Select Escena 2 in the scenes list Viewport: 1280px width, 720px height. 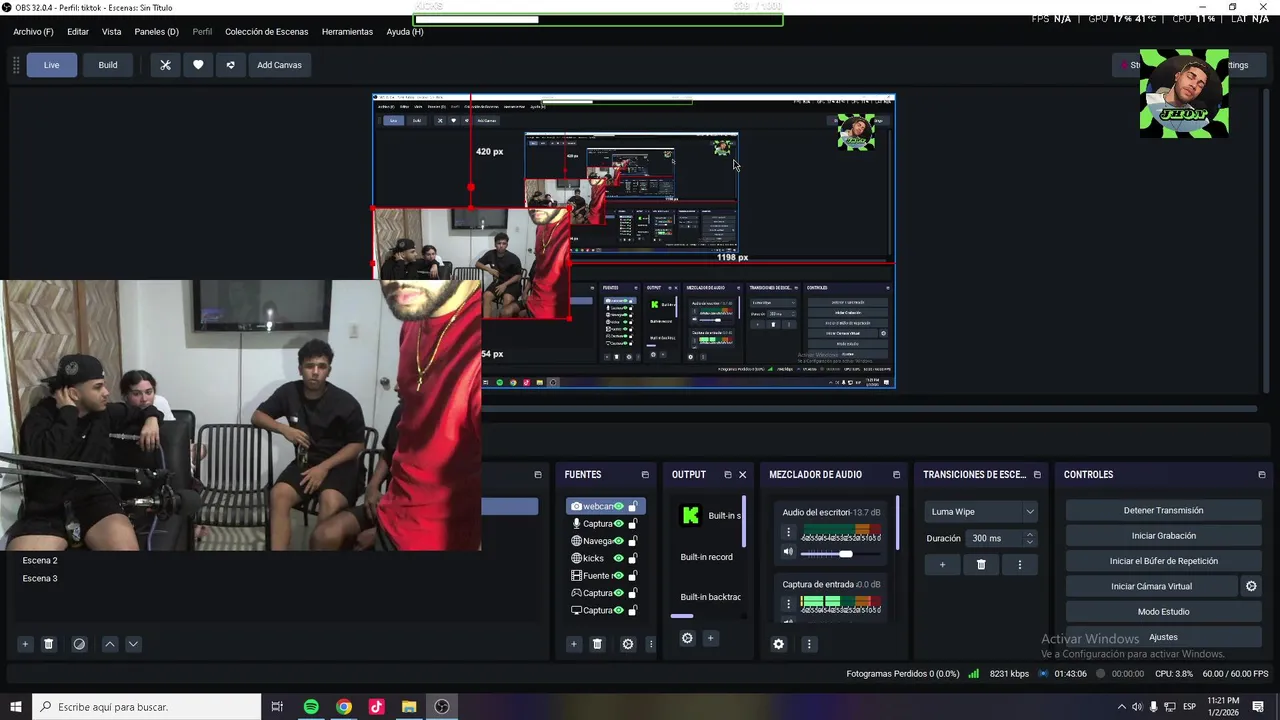[x=40, y=560]
